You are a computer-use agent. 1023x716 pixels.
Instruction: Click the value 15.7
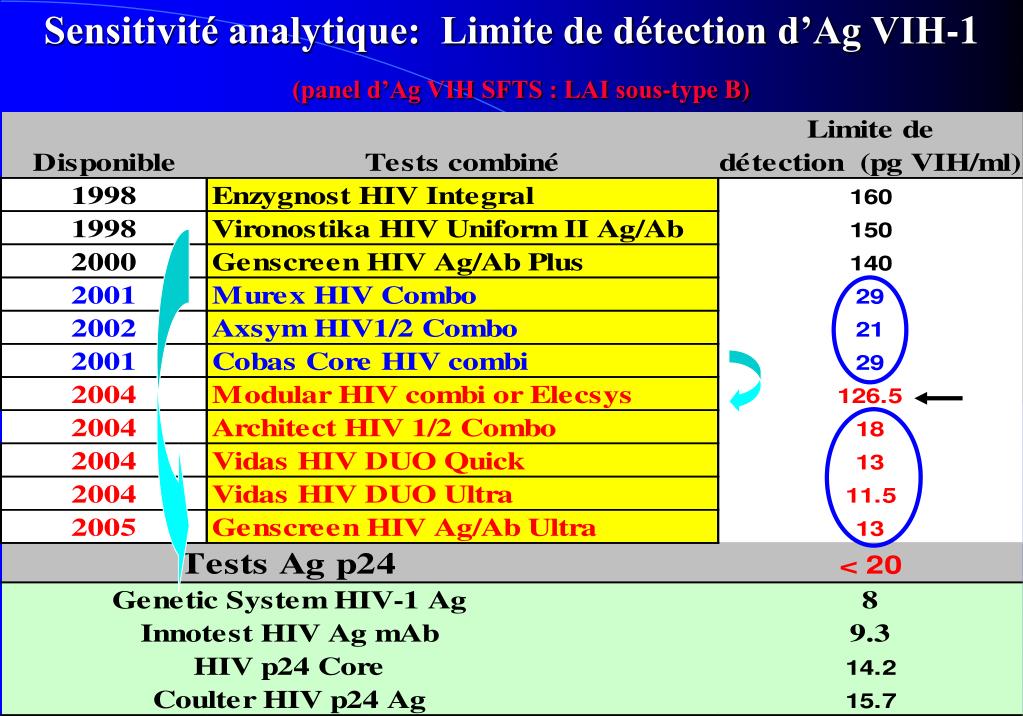[871, 701]
